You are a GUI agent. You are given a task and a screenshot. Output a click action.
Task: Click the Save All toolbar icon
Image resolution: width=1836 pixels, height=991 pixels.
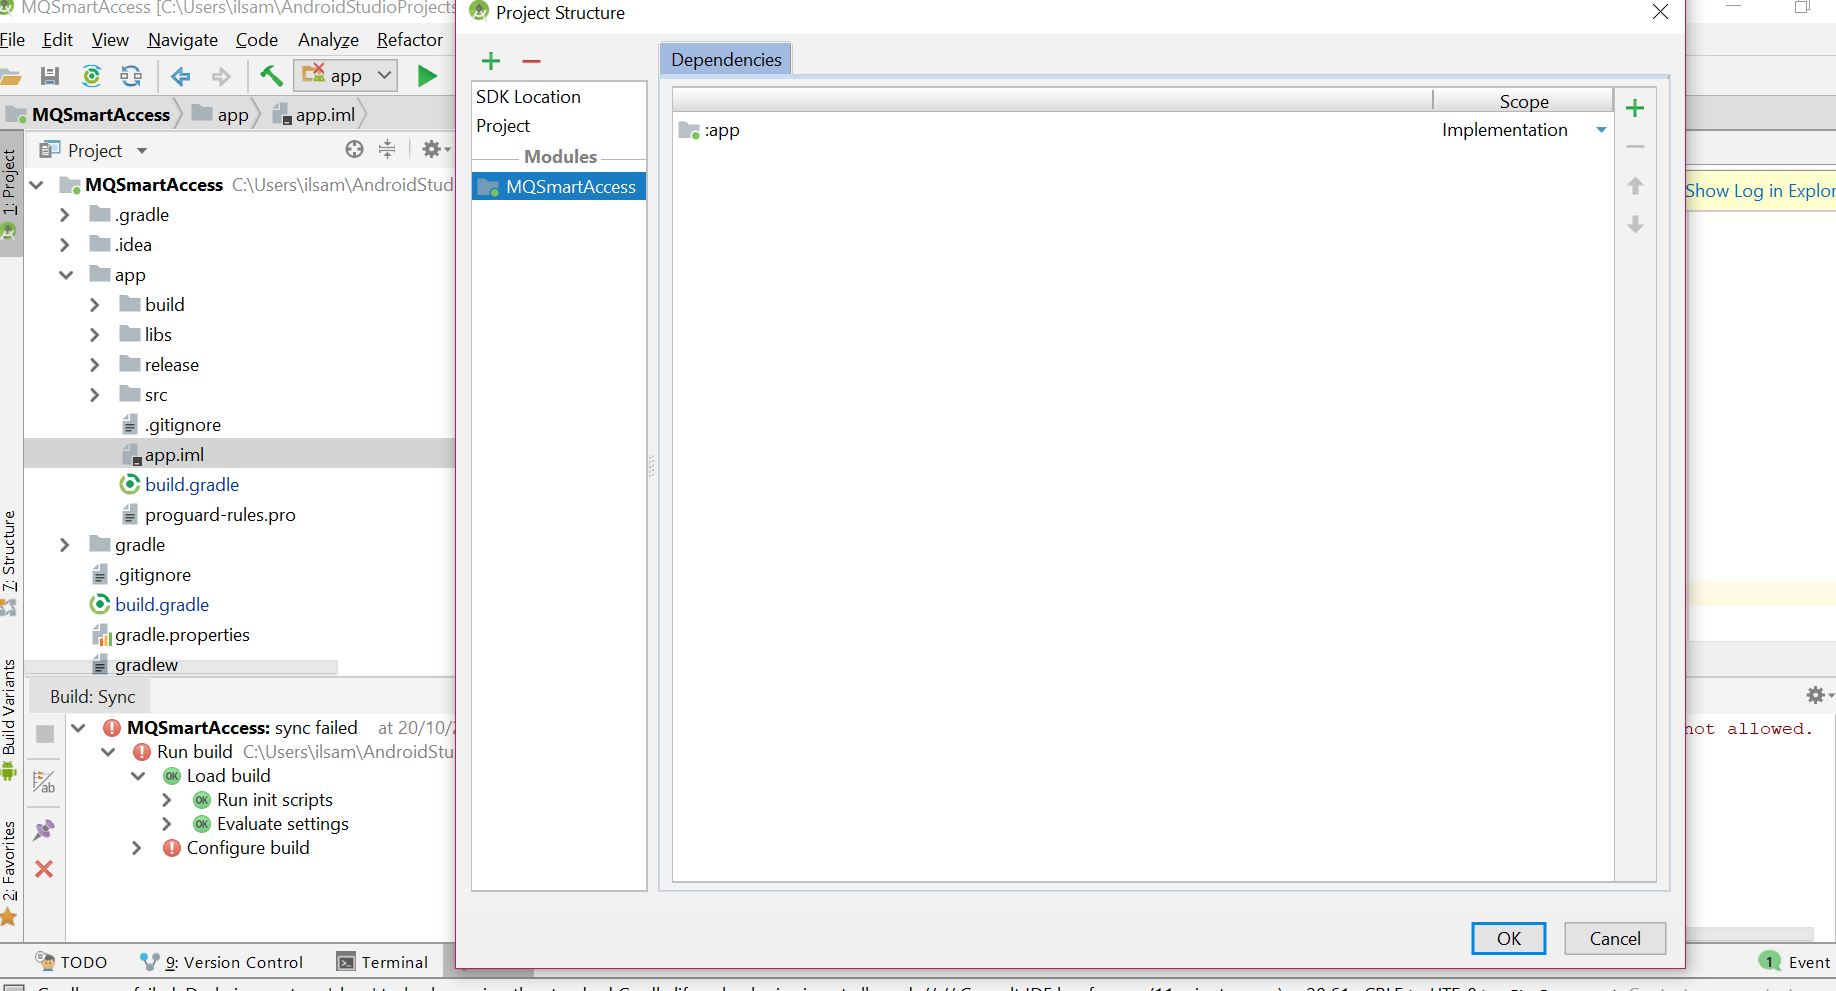point(49,76)
